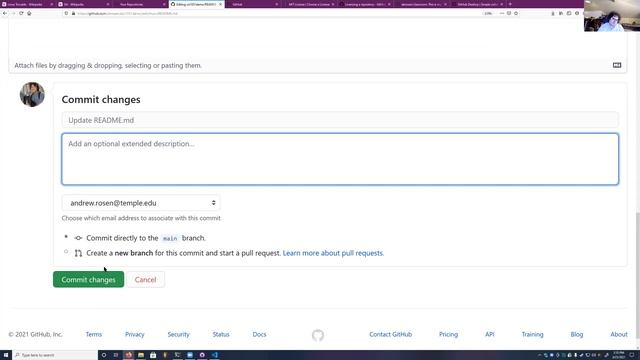Viewport: 640px width, 360px height.
Task: Open Contact GitHub footer link
Action: [391, 334]
